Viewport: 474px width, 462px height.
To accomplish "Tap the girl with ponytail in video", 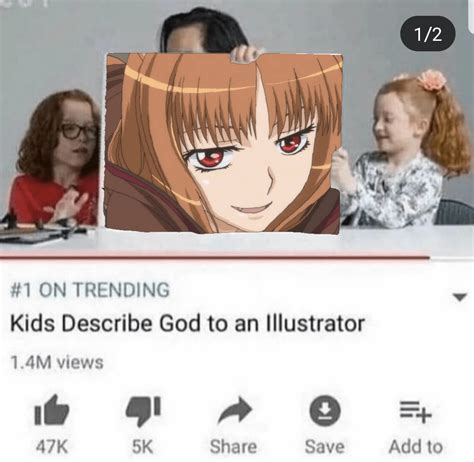I will click(x=403, y=150).
